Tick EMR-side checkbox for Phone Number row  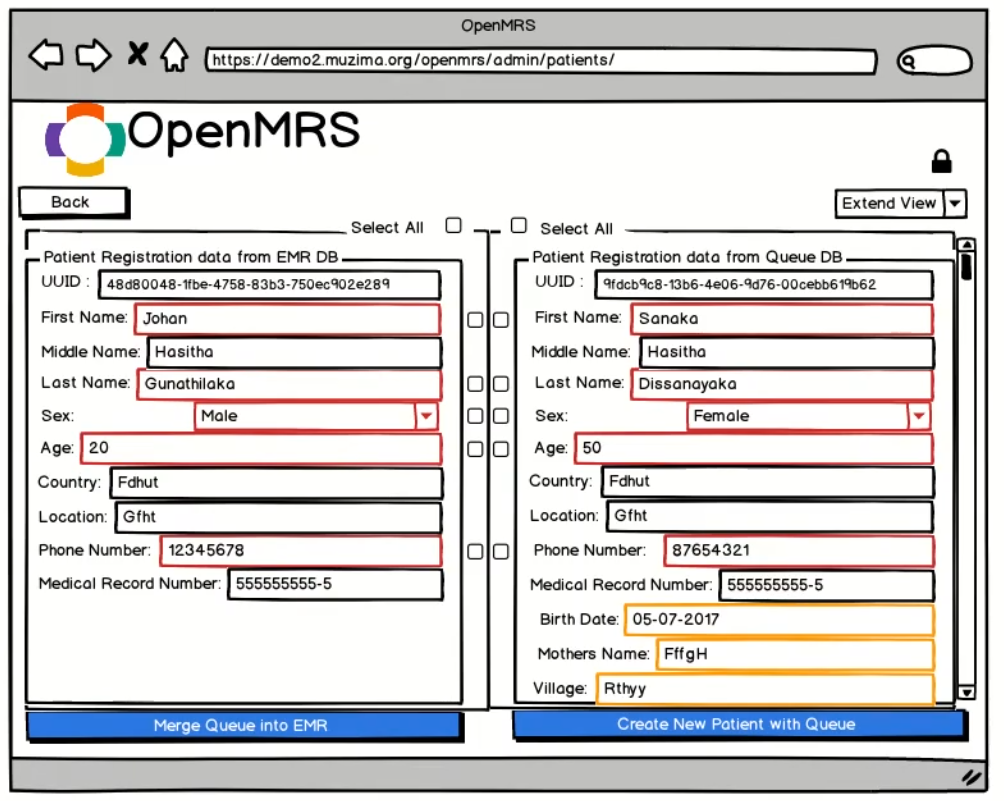[x=475, y=551]
